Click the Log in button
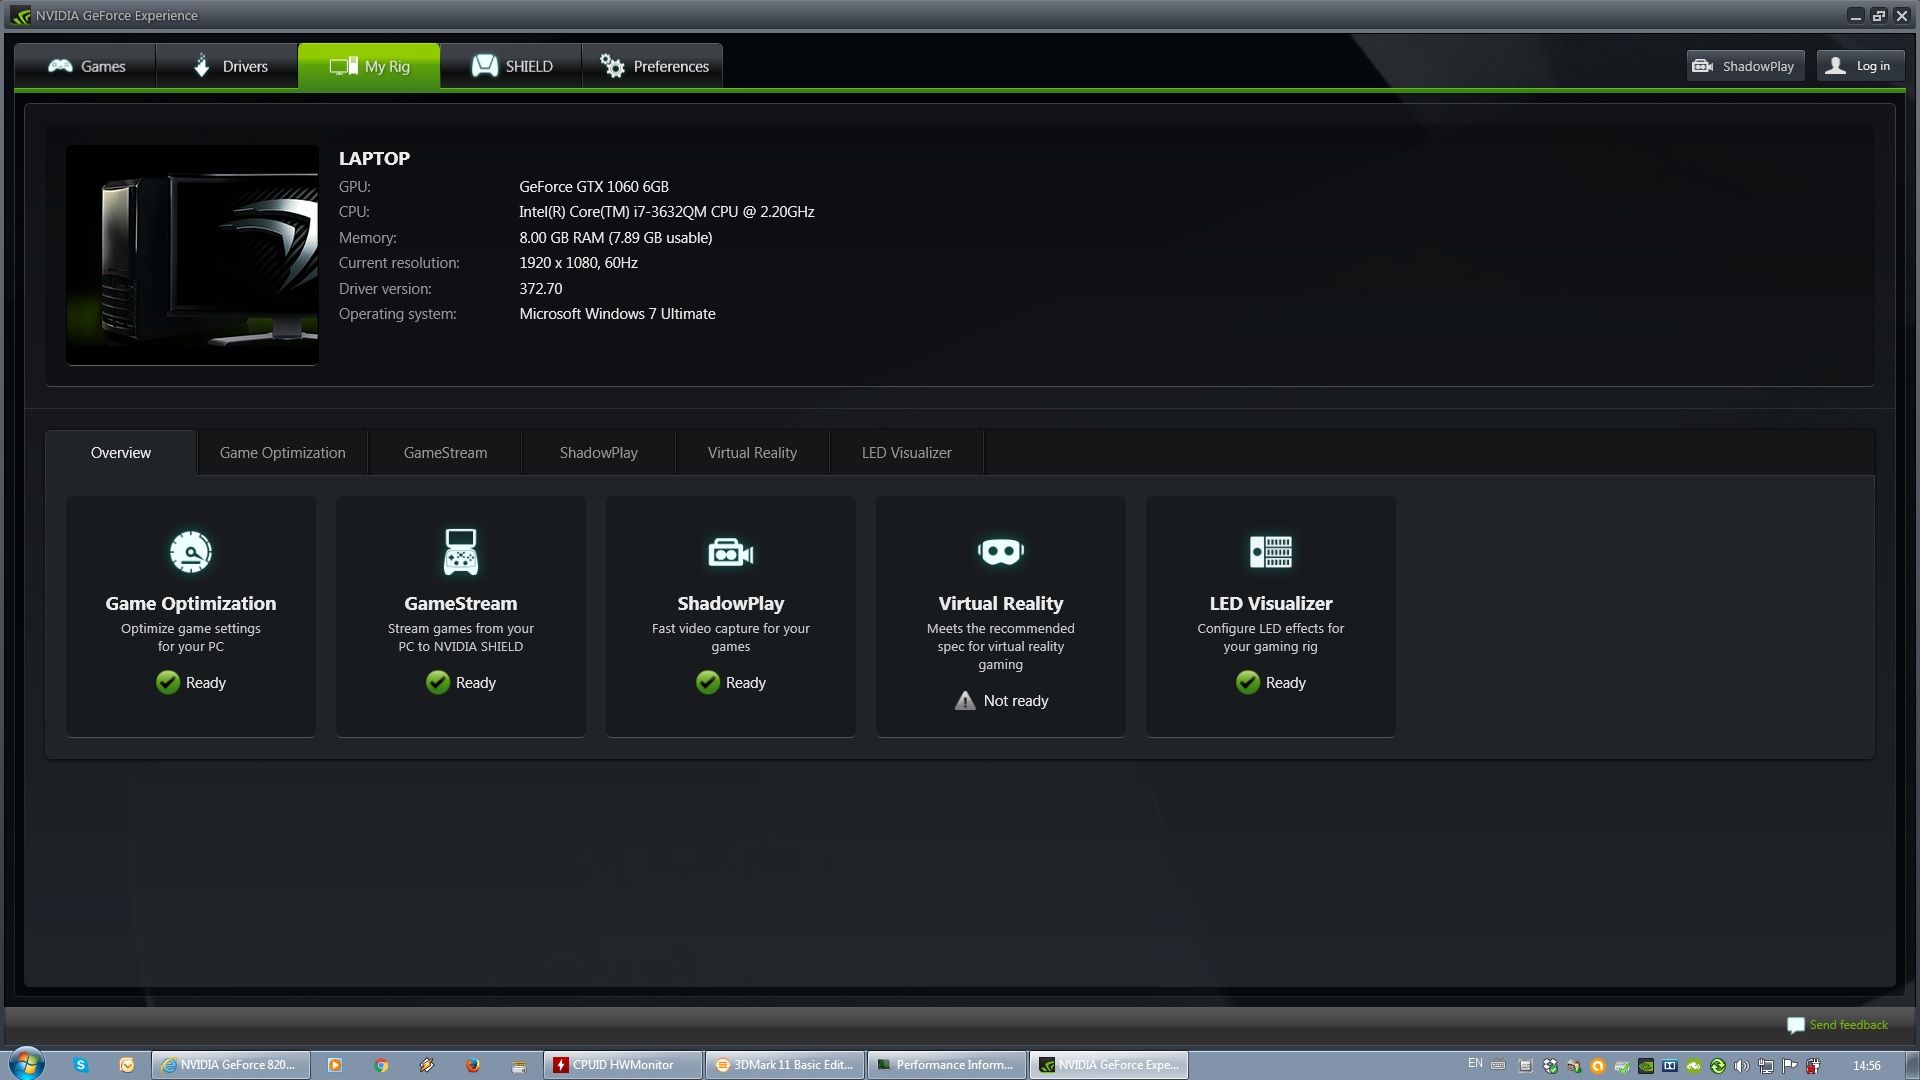The width and height of the screenshot is (1920, 1080). click(1860, 66)
